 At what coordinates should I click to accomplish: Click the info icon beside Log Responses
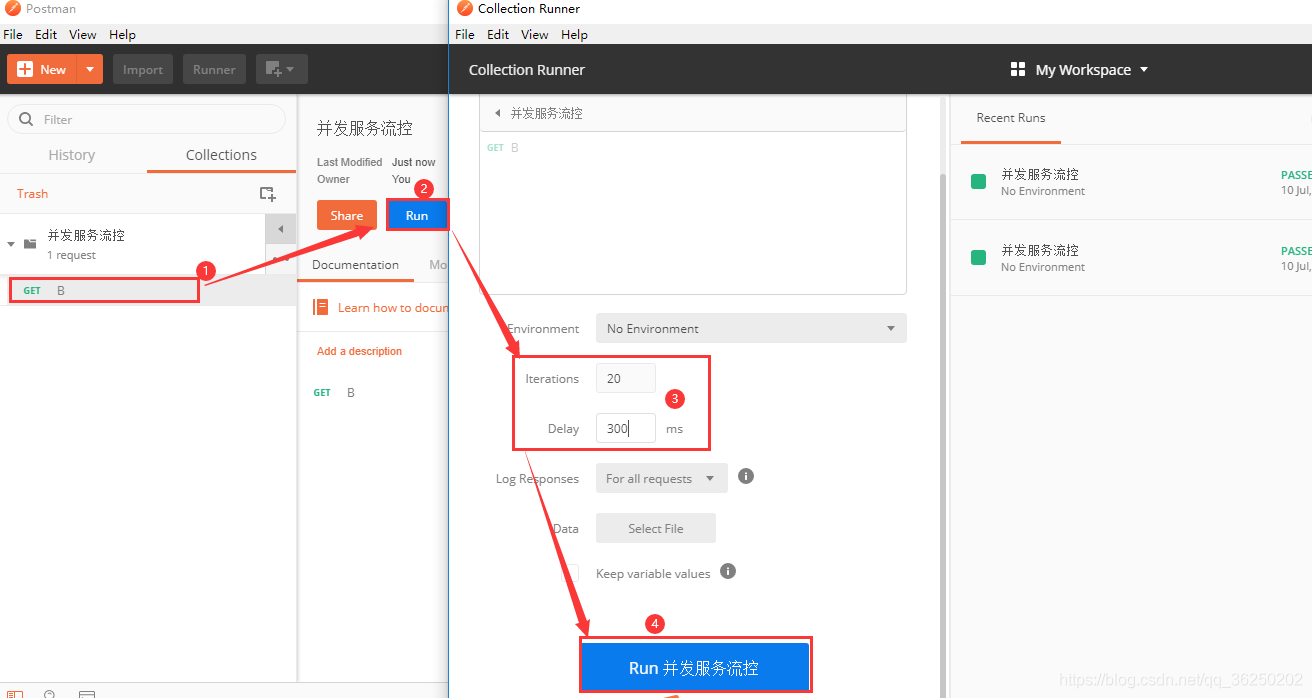[x=746, y=476]
